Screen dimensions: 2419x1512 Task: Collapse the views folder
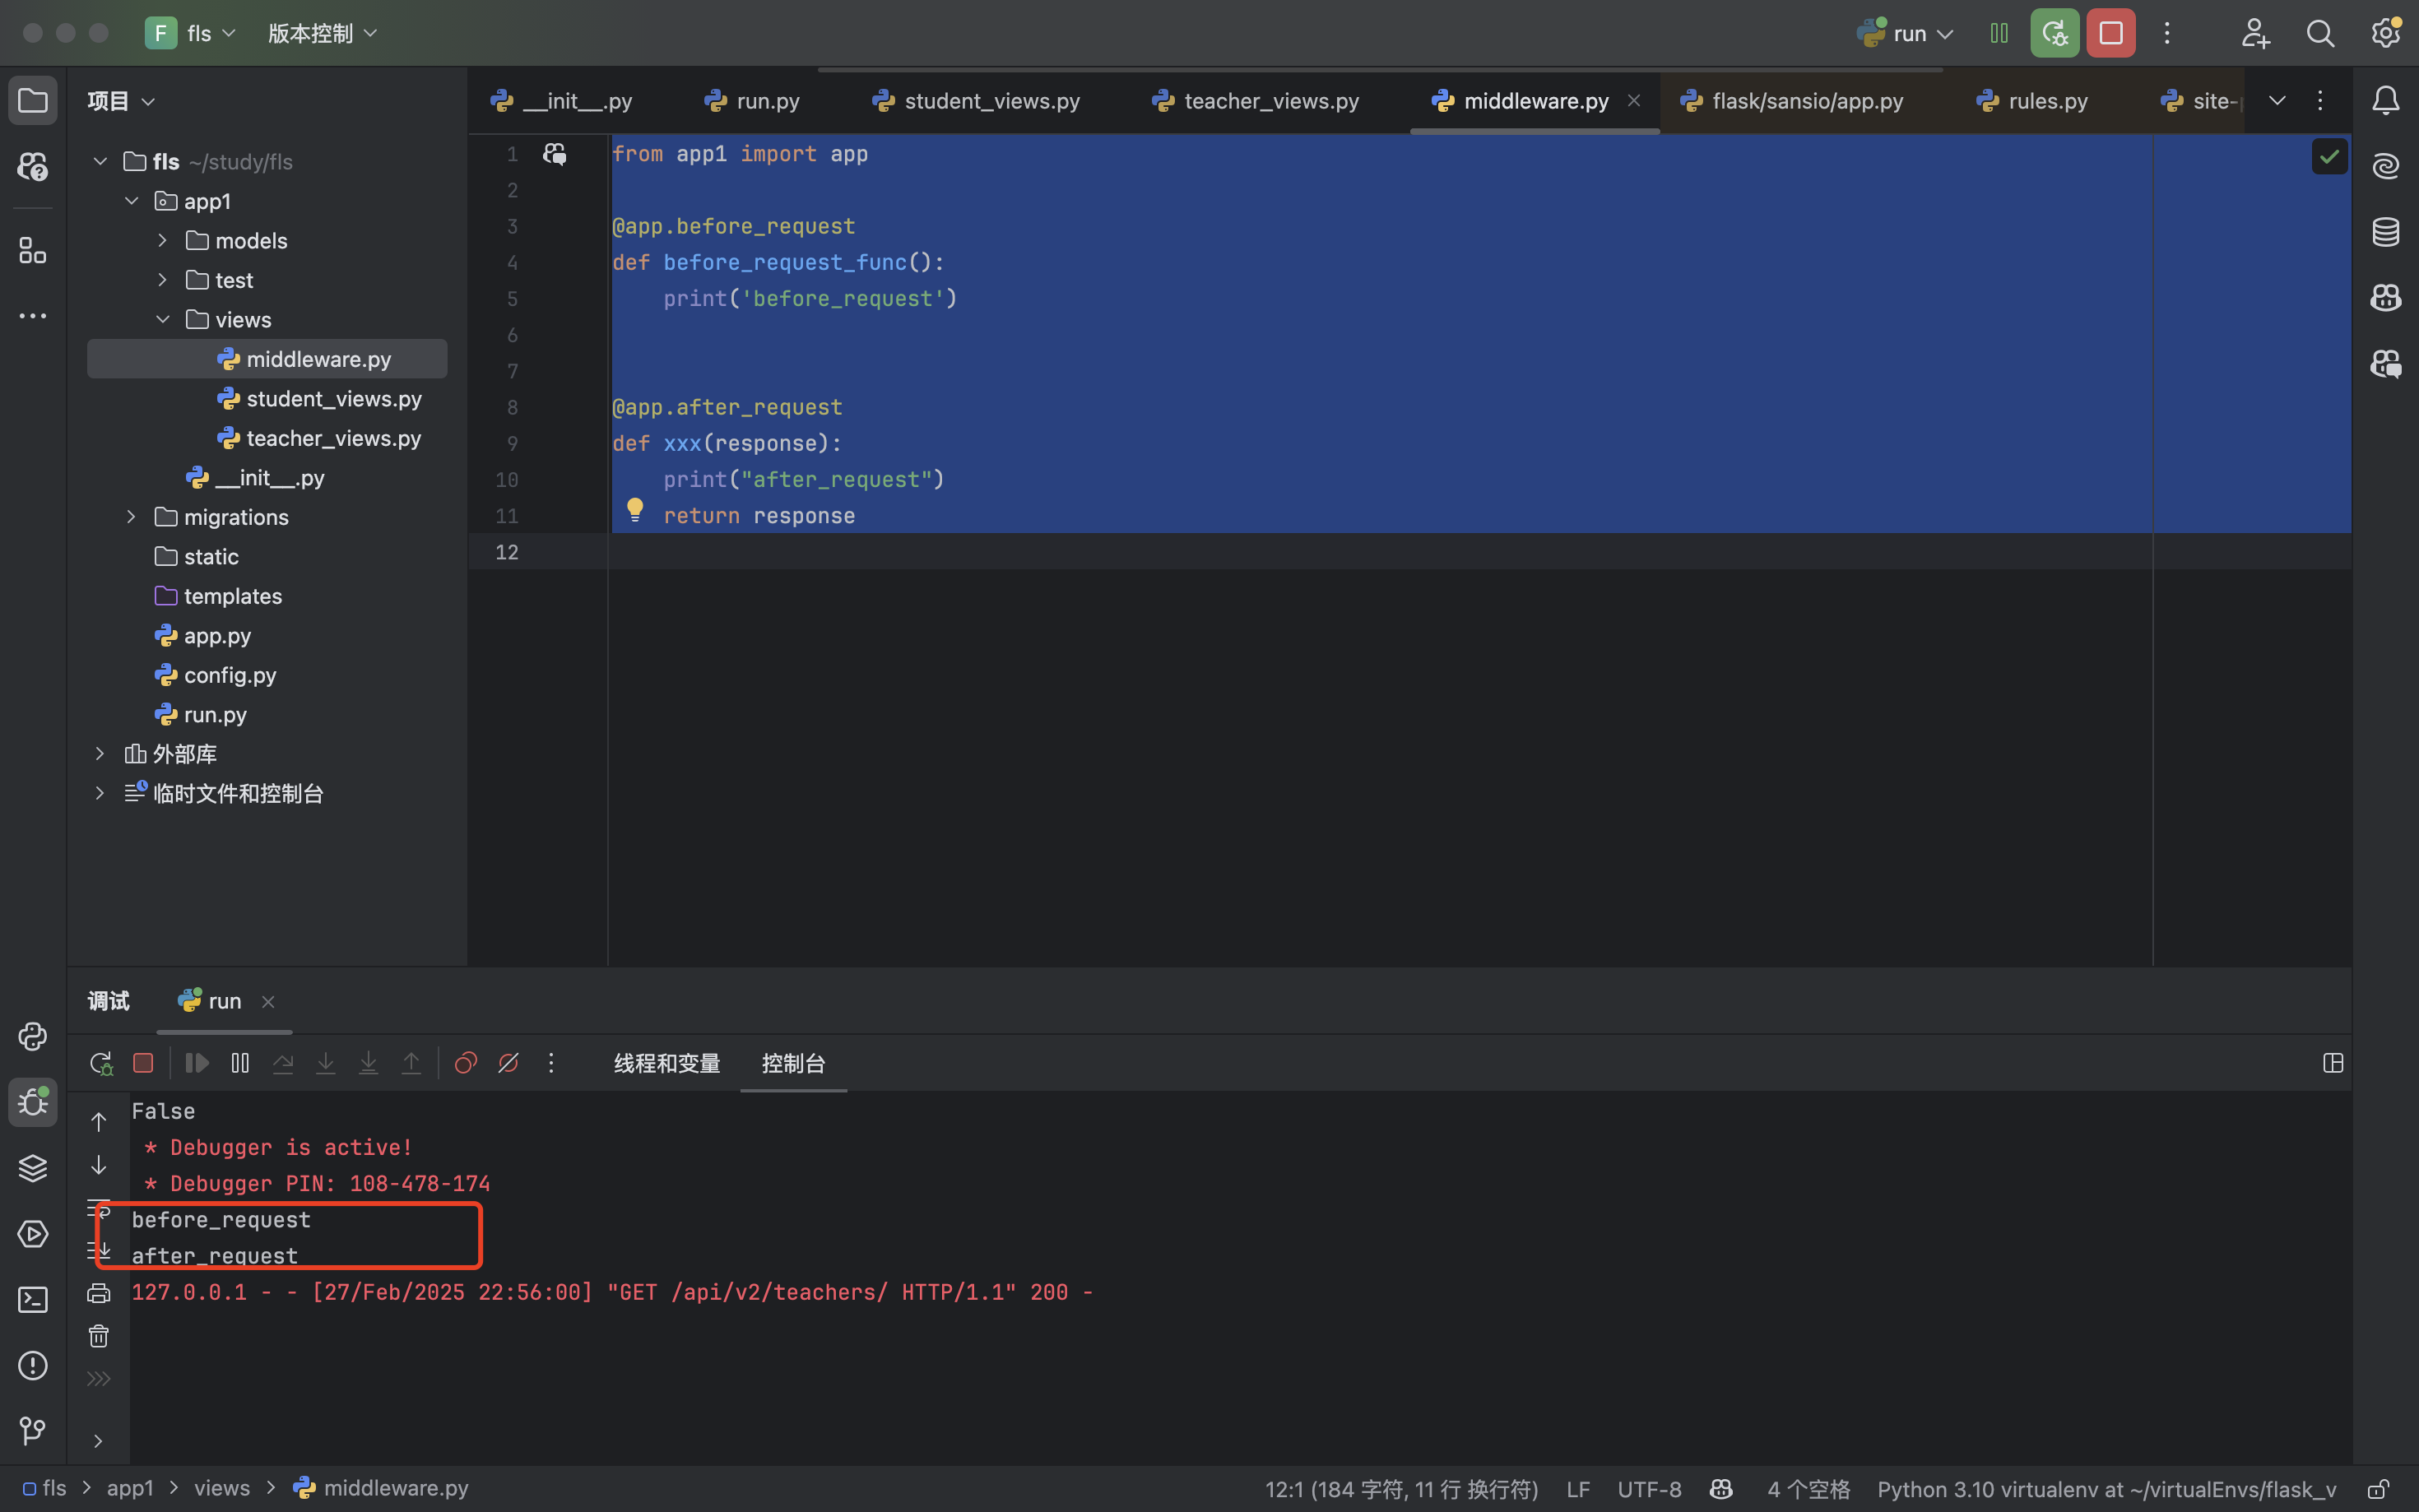[162, 319]
